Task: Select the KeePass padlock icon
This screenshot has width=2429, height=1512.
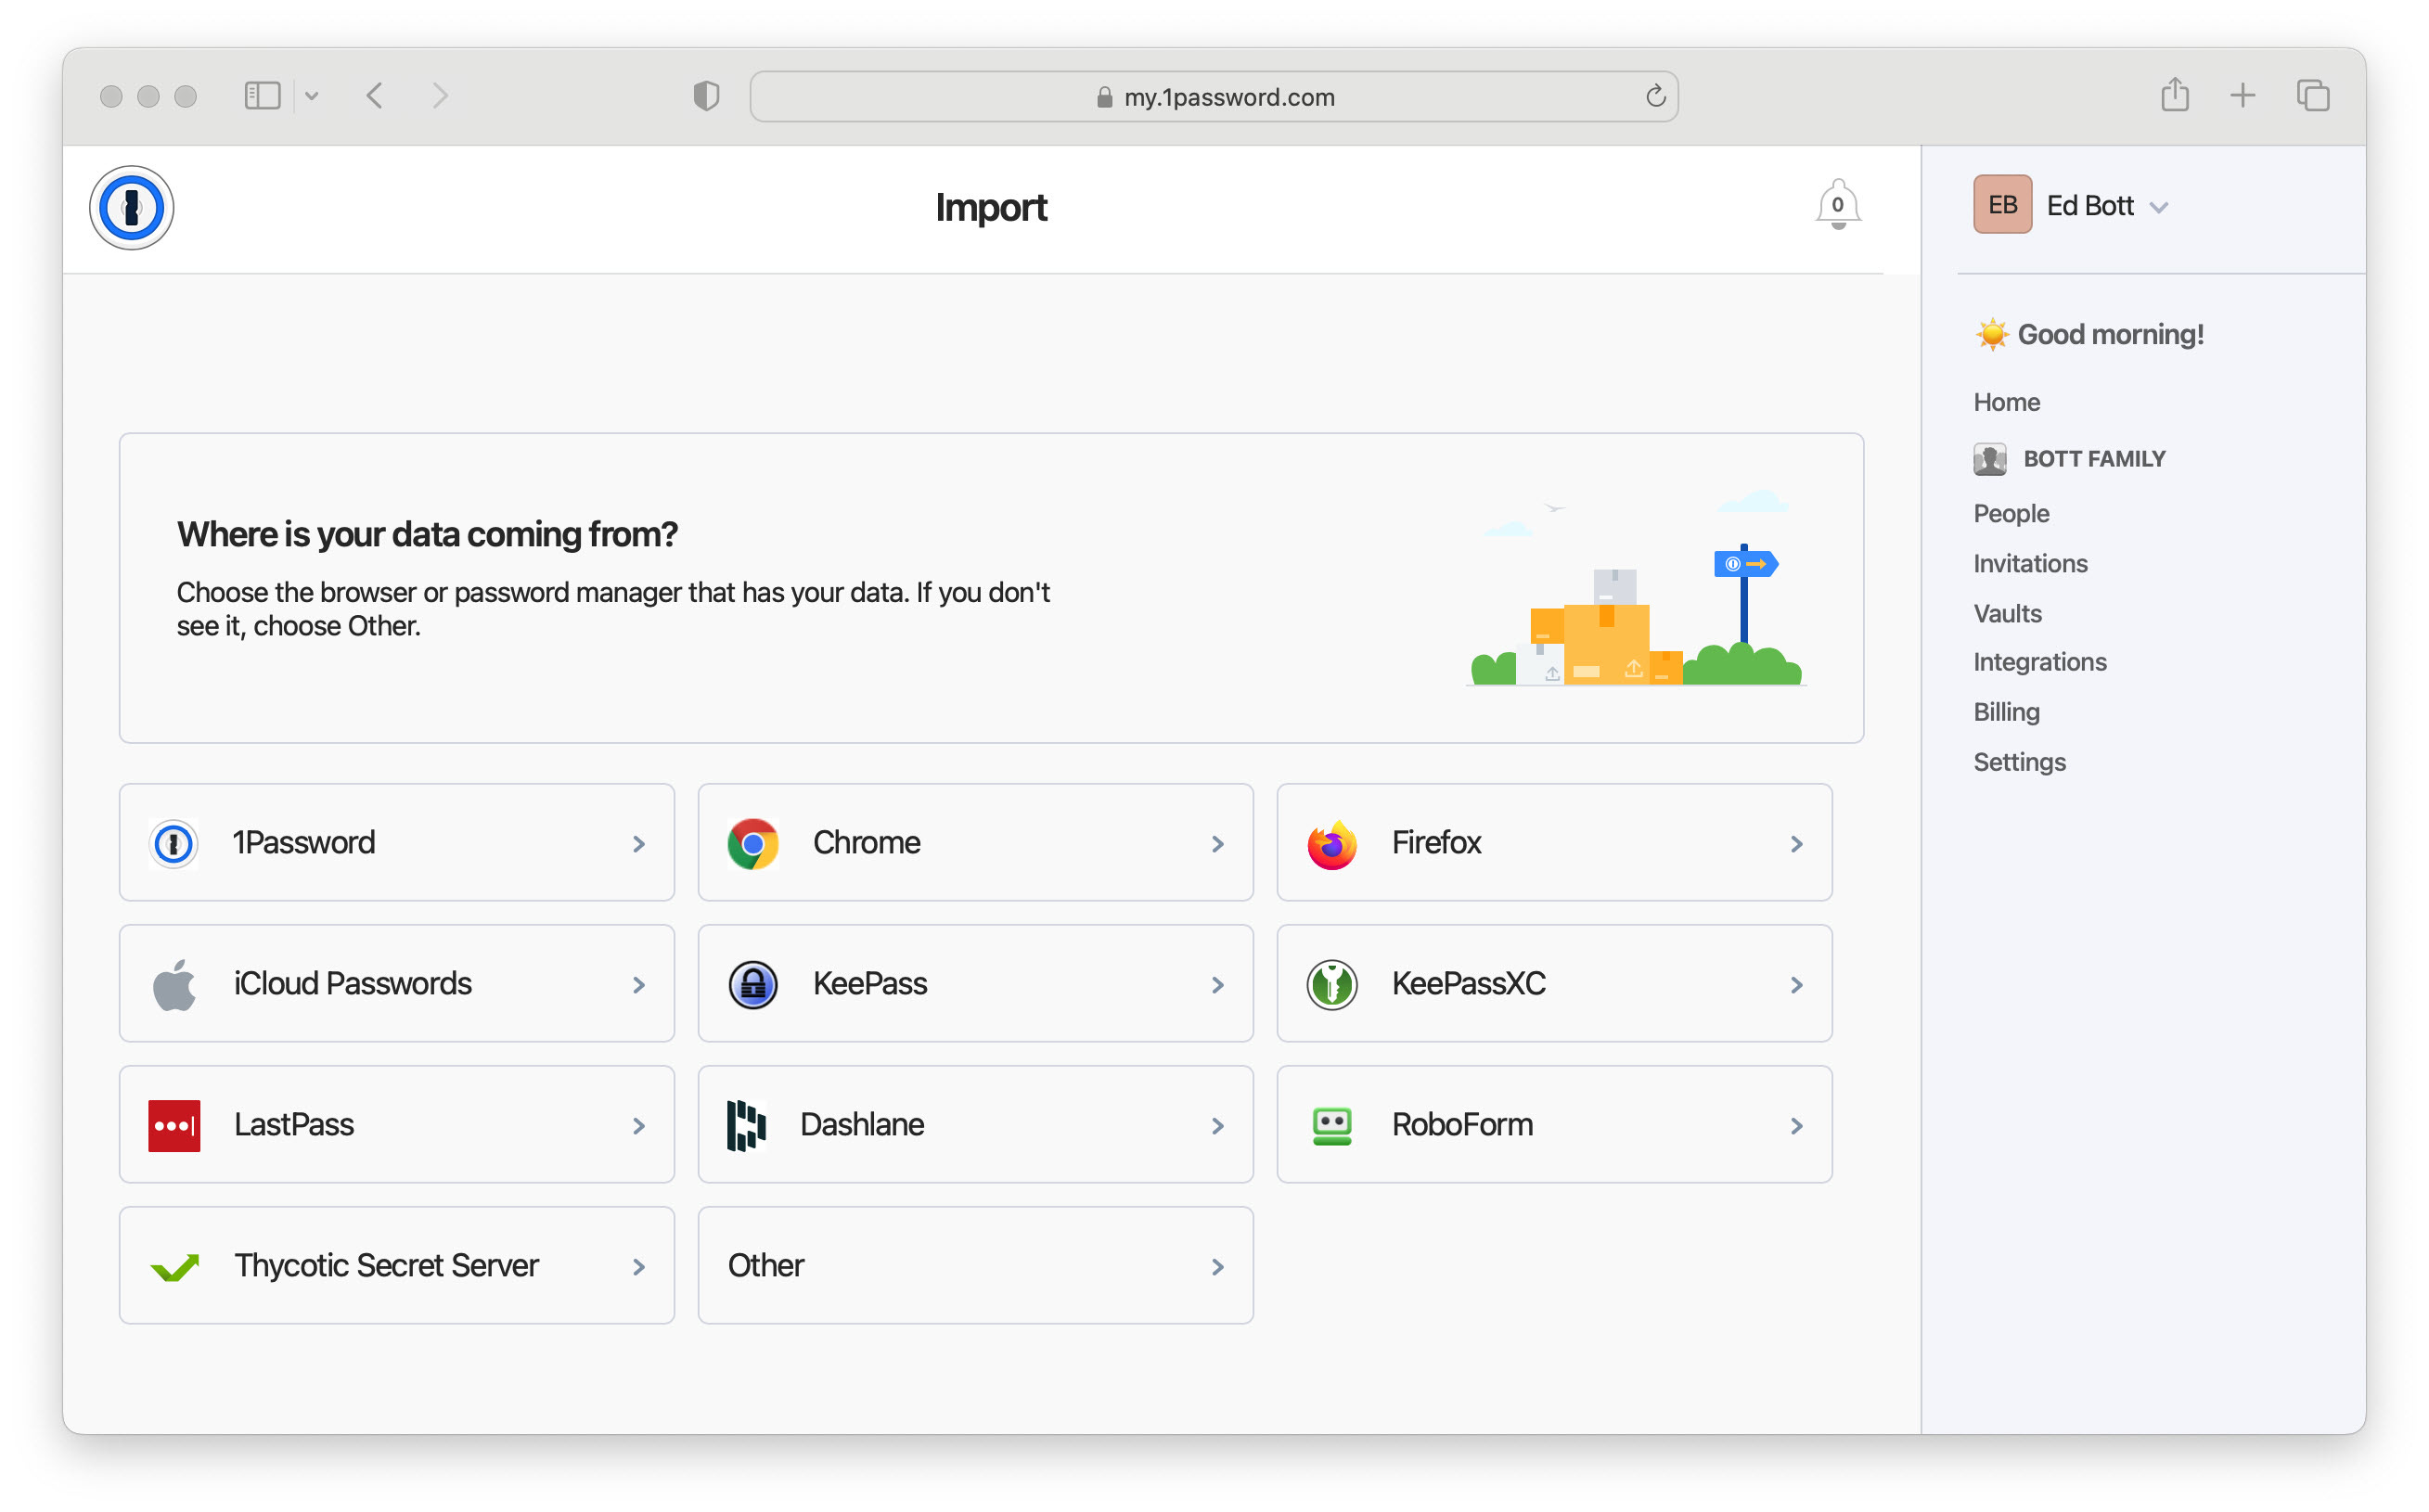Action: tap(753, 983)
